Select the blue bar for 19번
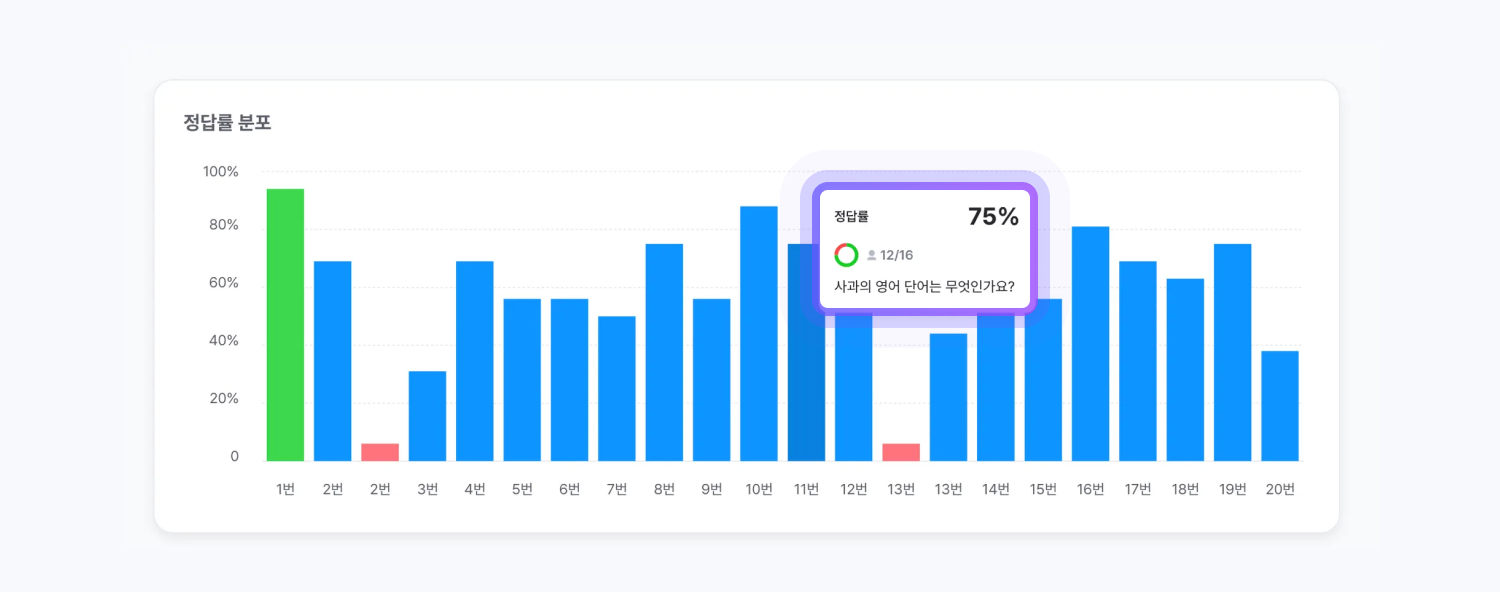This screenshot has height=592, width=1500. tap(1232, 352)
